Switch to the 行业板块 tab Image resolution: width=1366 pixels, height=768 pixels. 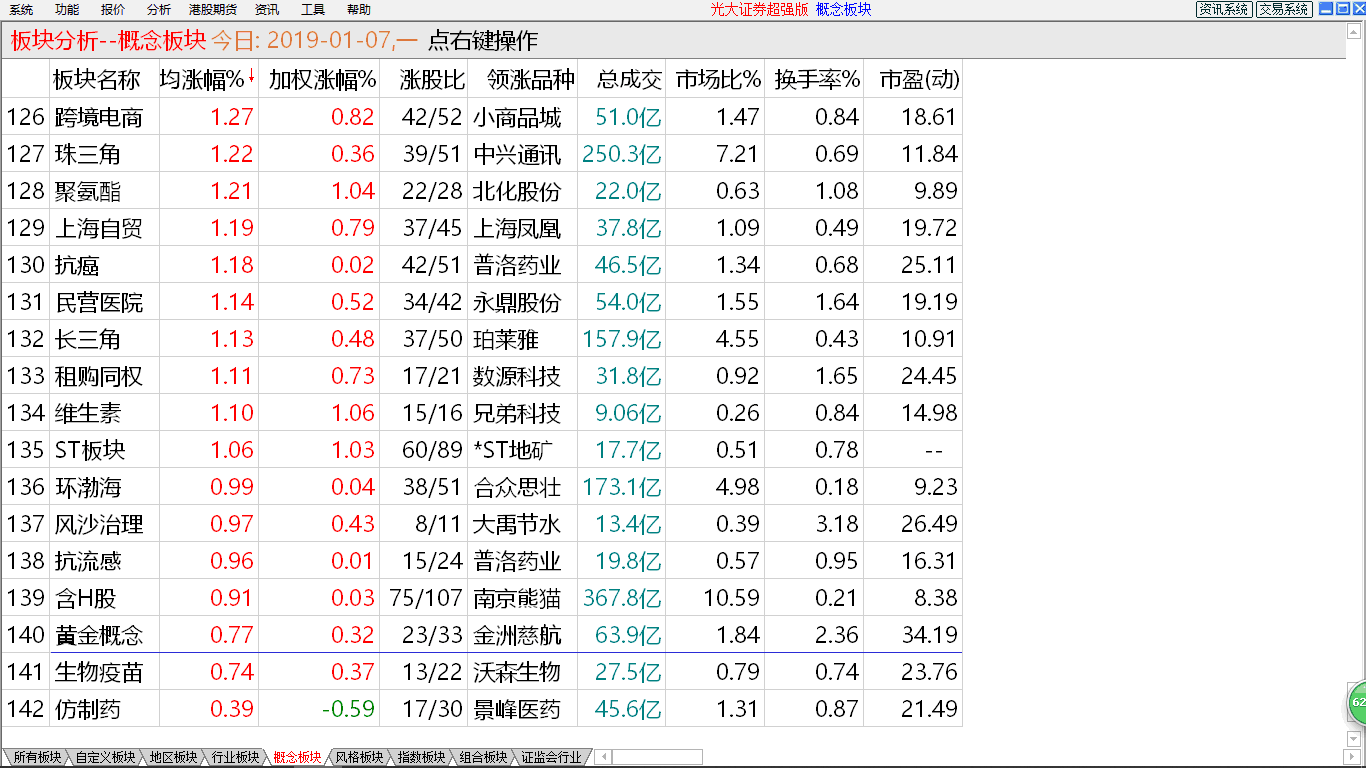[235, 757]
